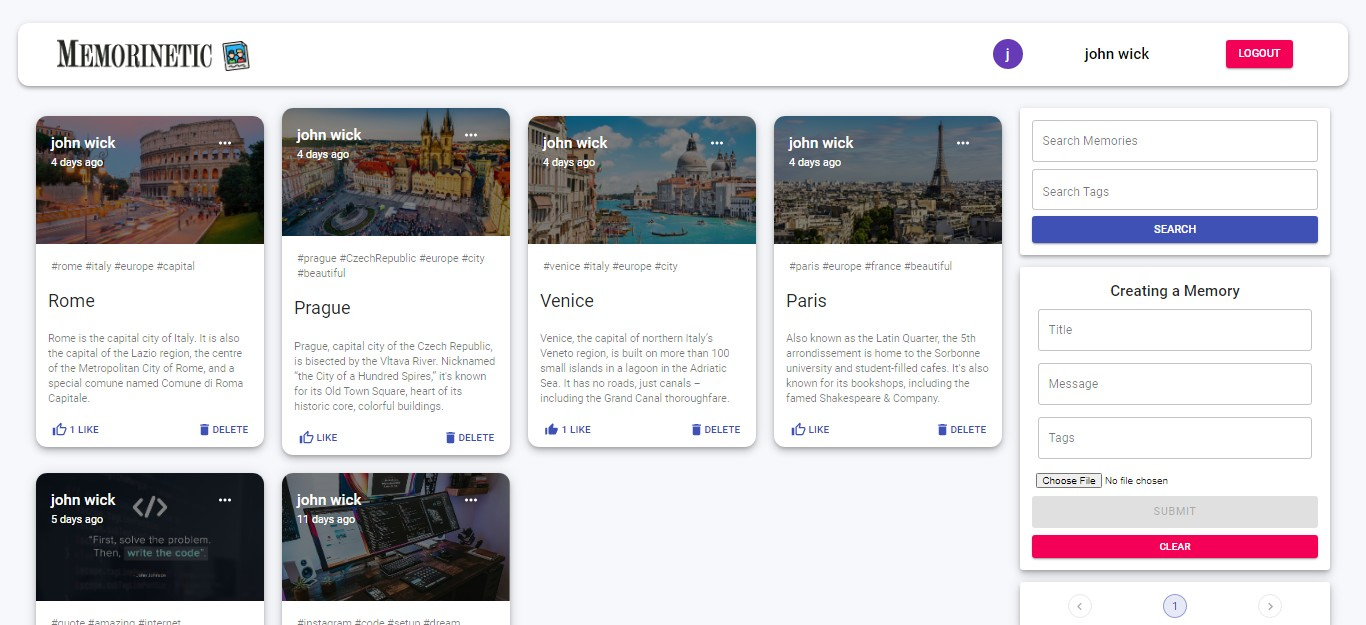Click 'No file chosen' label

pos(1136,481)
